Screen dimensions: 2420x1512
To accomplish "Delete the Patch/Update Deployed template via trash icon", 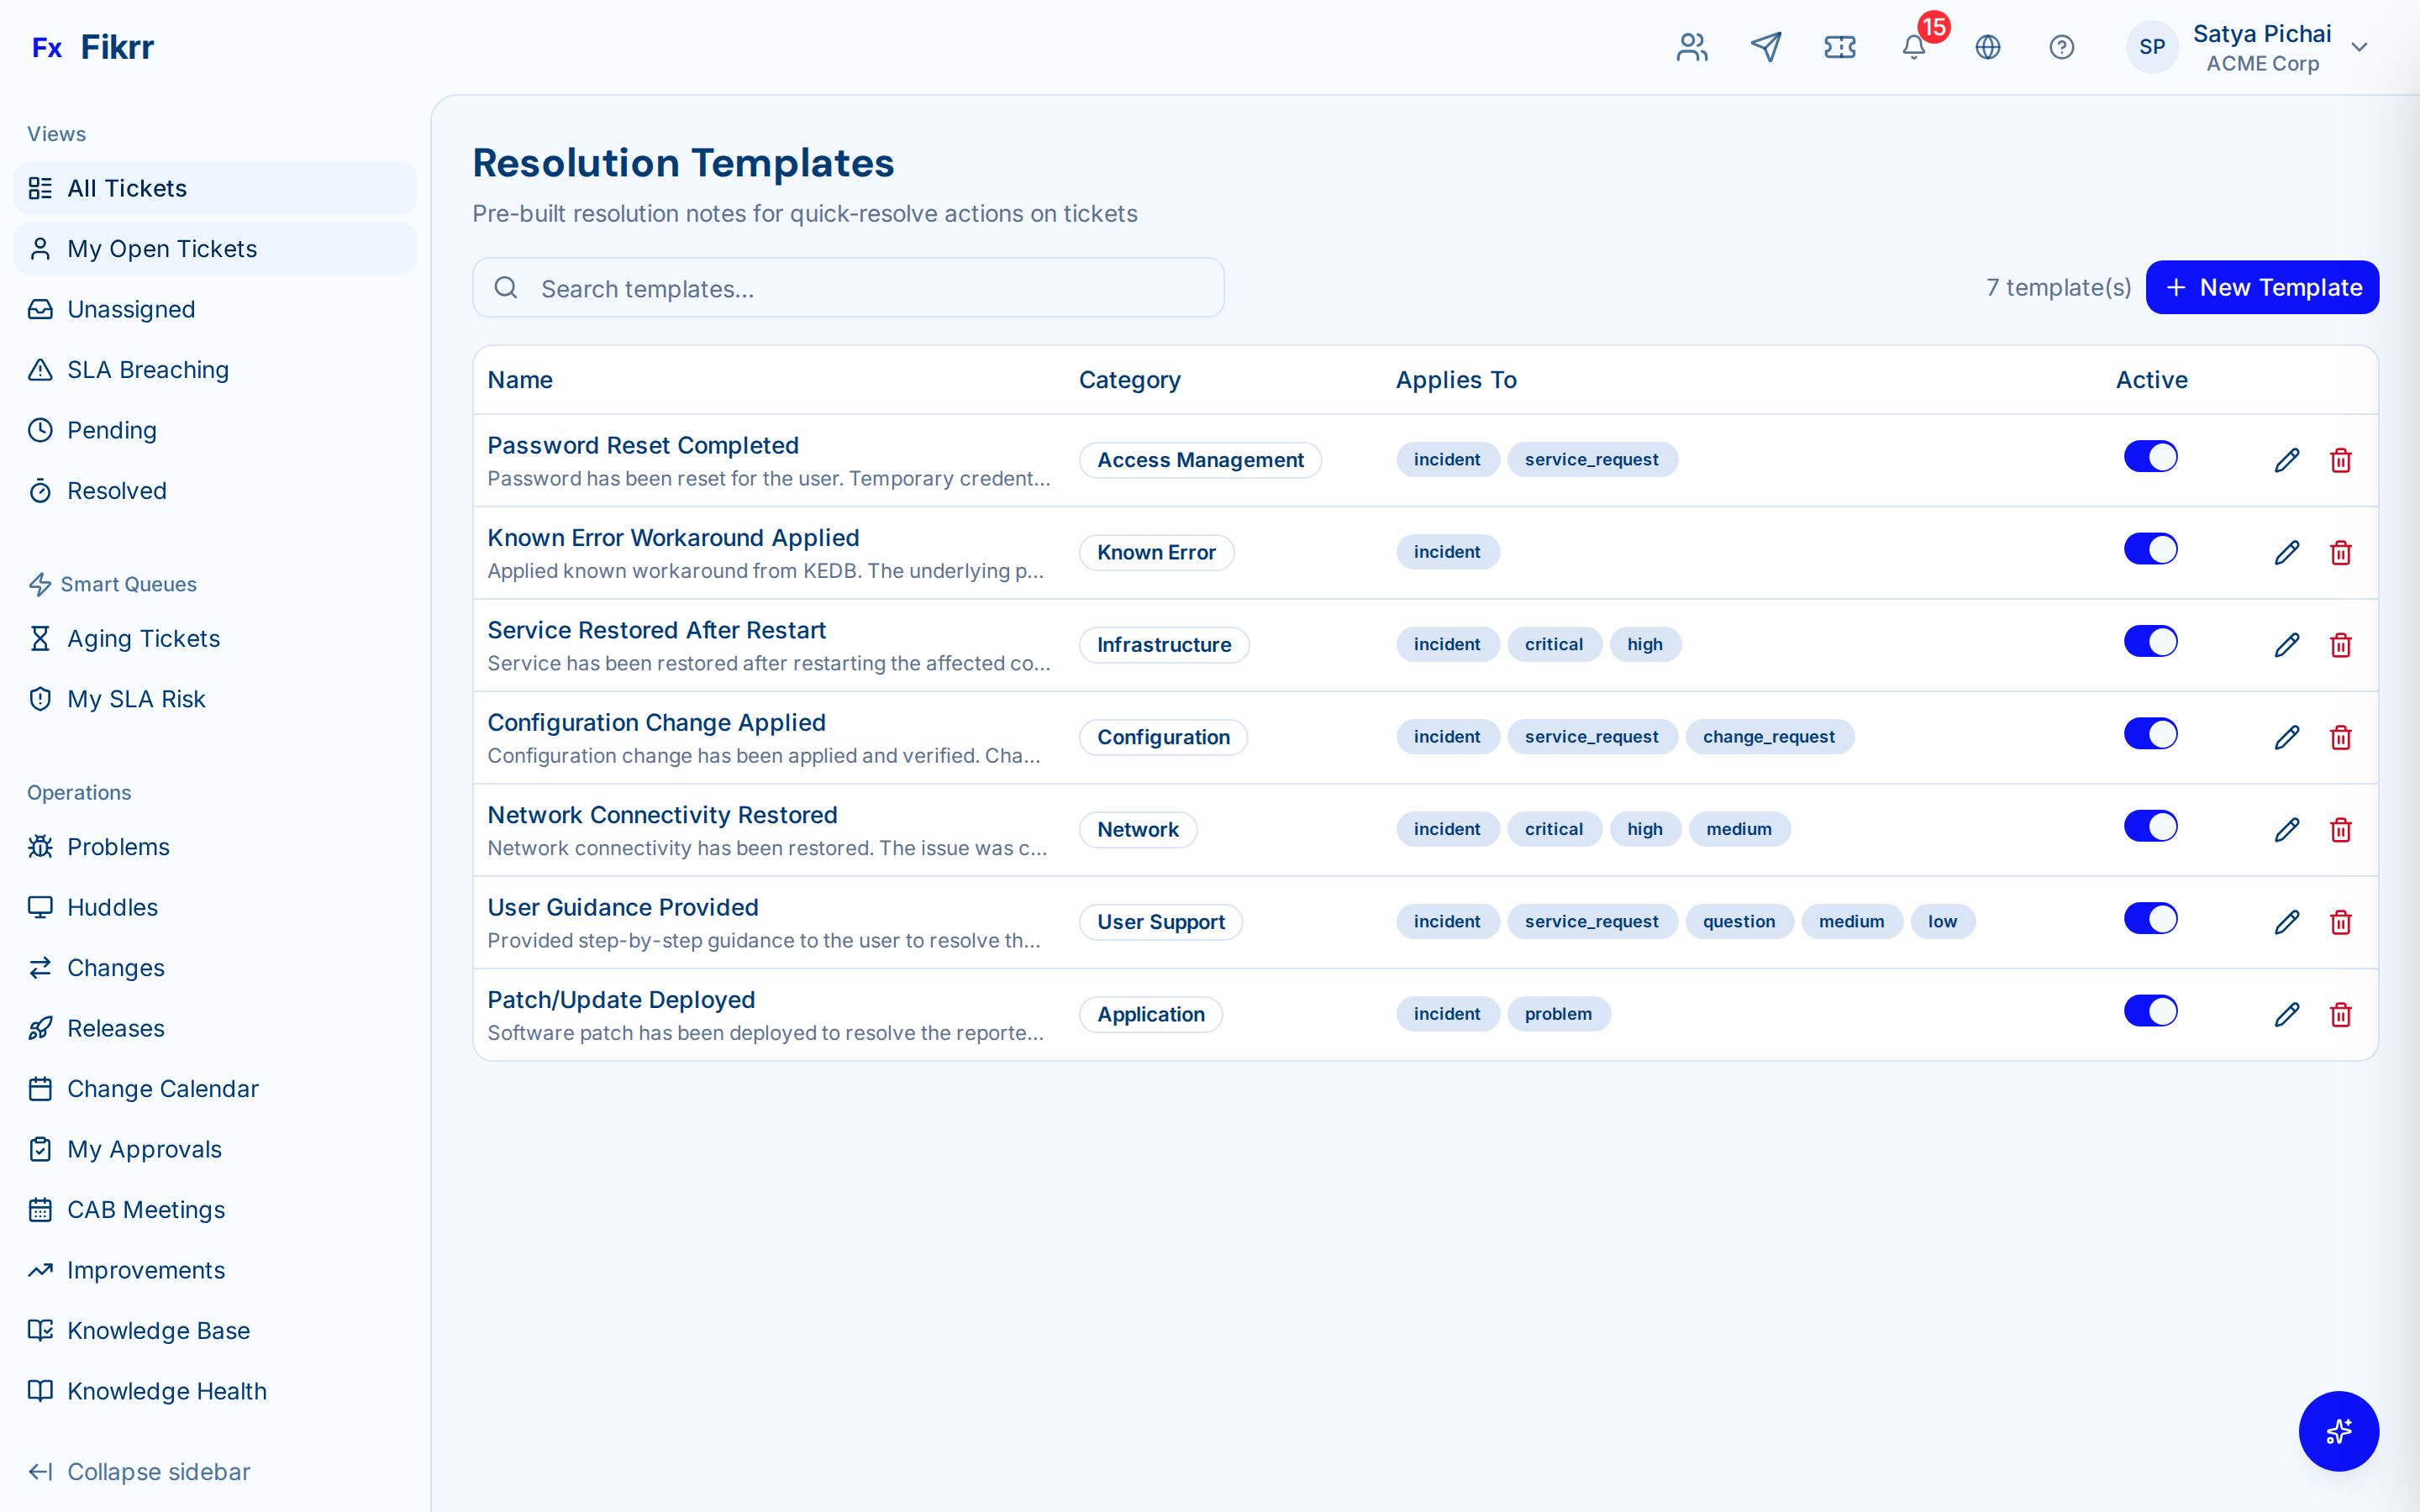I will 2341,1014.
